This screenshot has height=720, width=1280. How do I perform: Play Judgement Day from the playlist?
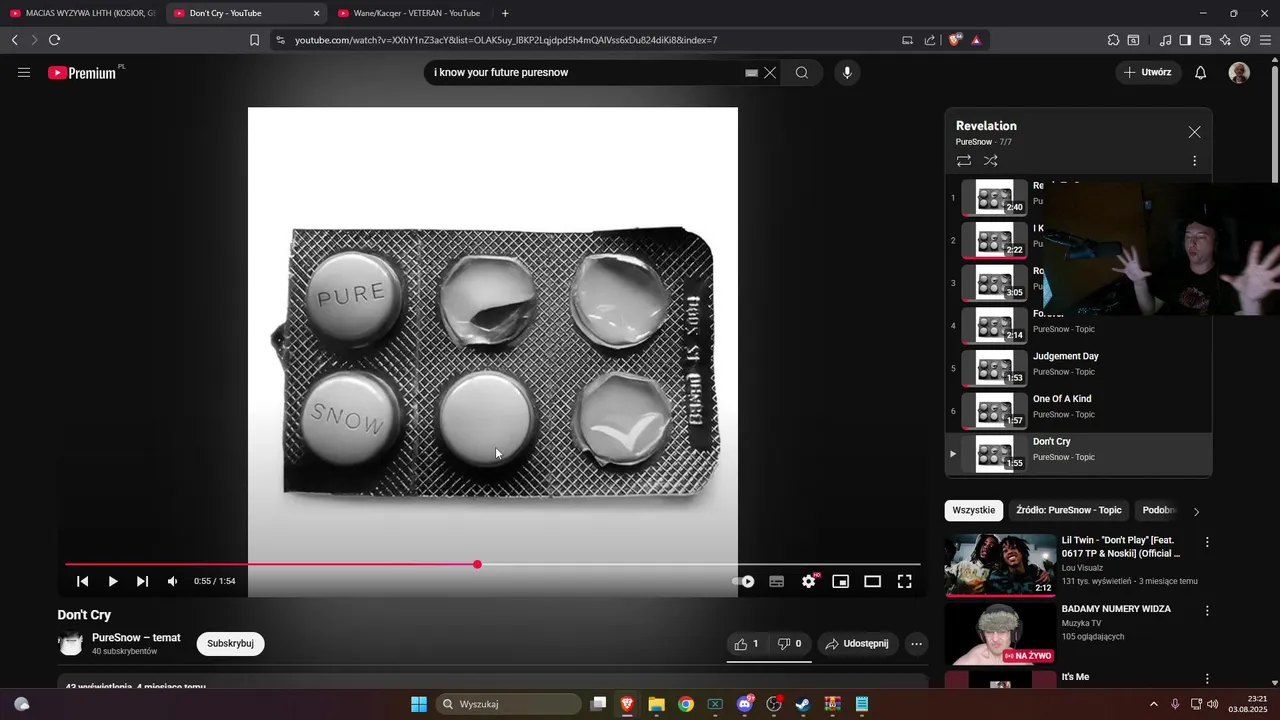point(1078,368)
